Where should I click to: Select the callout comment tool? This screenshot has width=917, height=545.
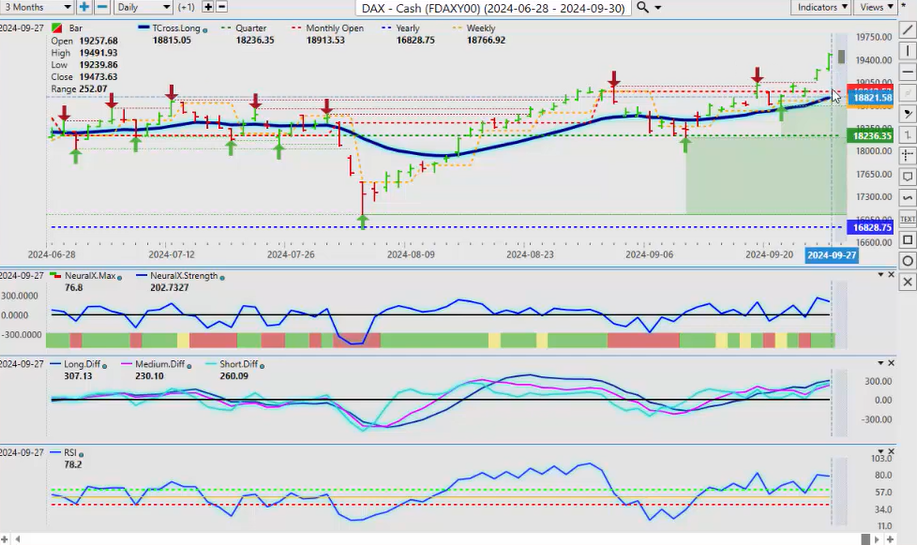908,177
